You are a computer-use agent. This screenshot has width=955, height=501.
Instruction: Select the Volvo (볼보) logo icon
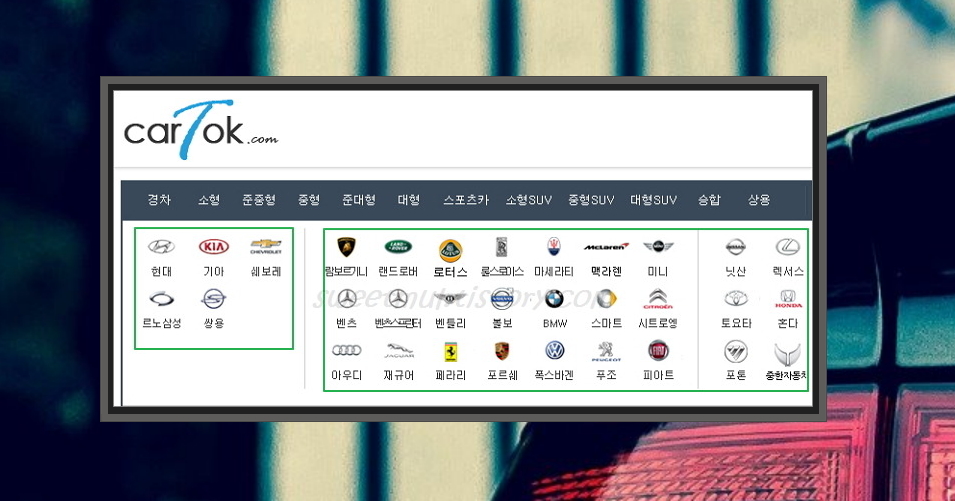pyautogui.click(x=502, y=299)
